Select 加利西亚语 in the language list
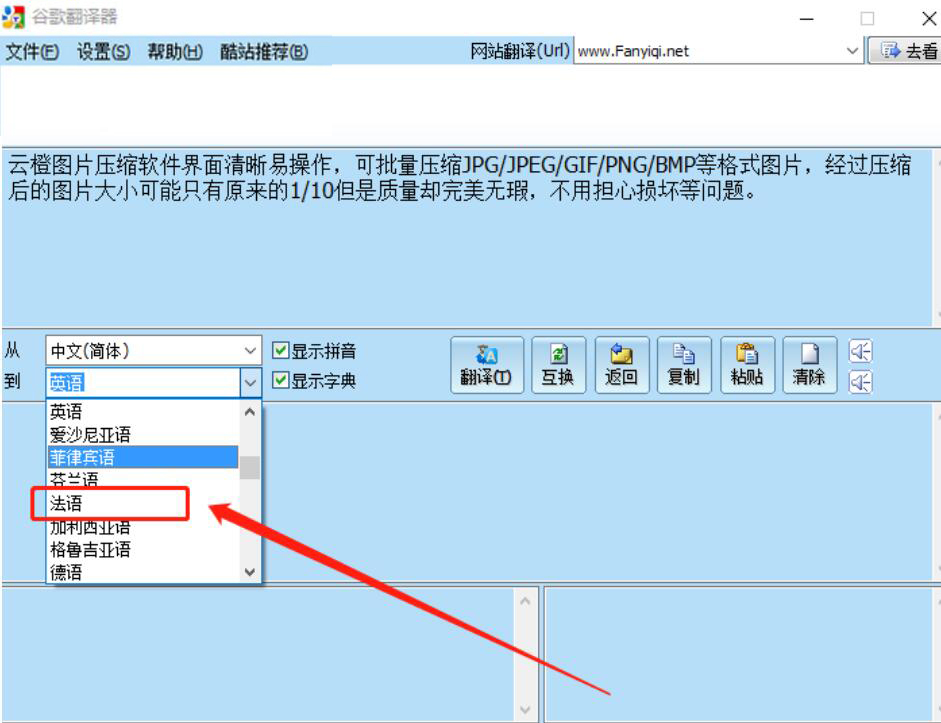Viewport: 941px width, 723px height. click(143, 526)
